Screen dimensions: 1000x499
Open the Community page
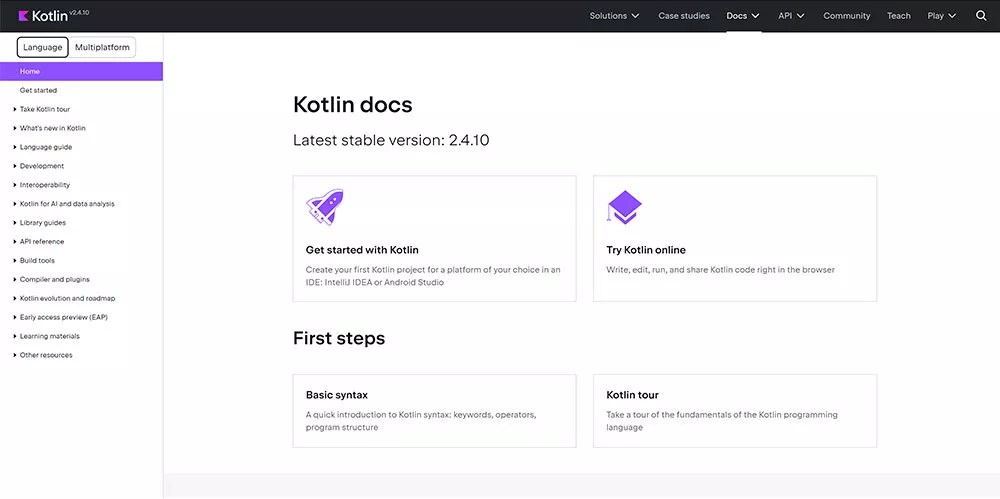[846, 16]
